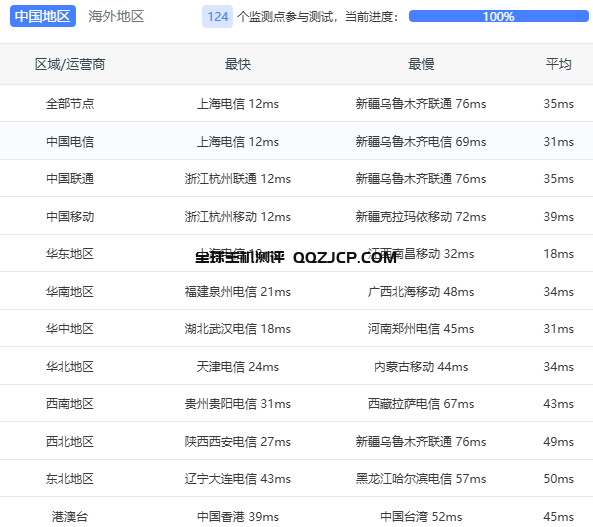
Task: Click the 平均 column header
Action: [558, 64]
